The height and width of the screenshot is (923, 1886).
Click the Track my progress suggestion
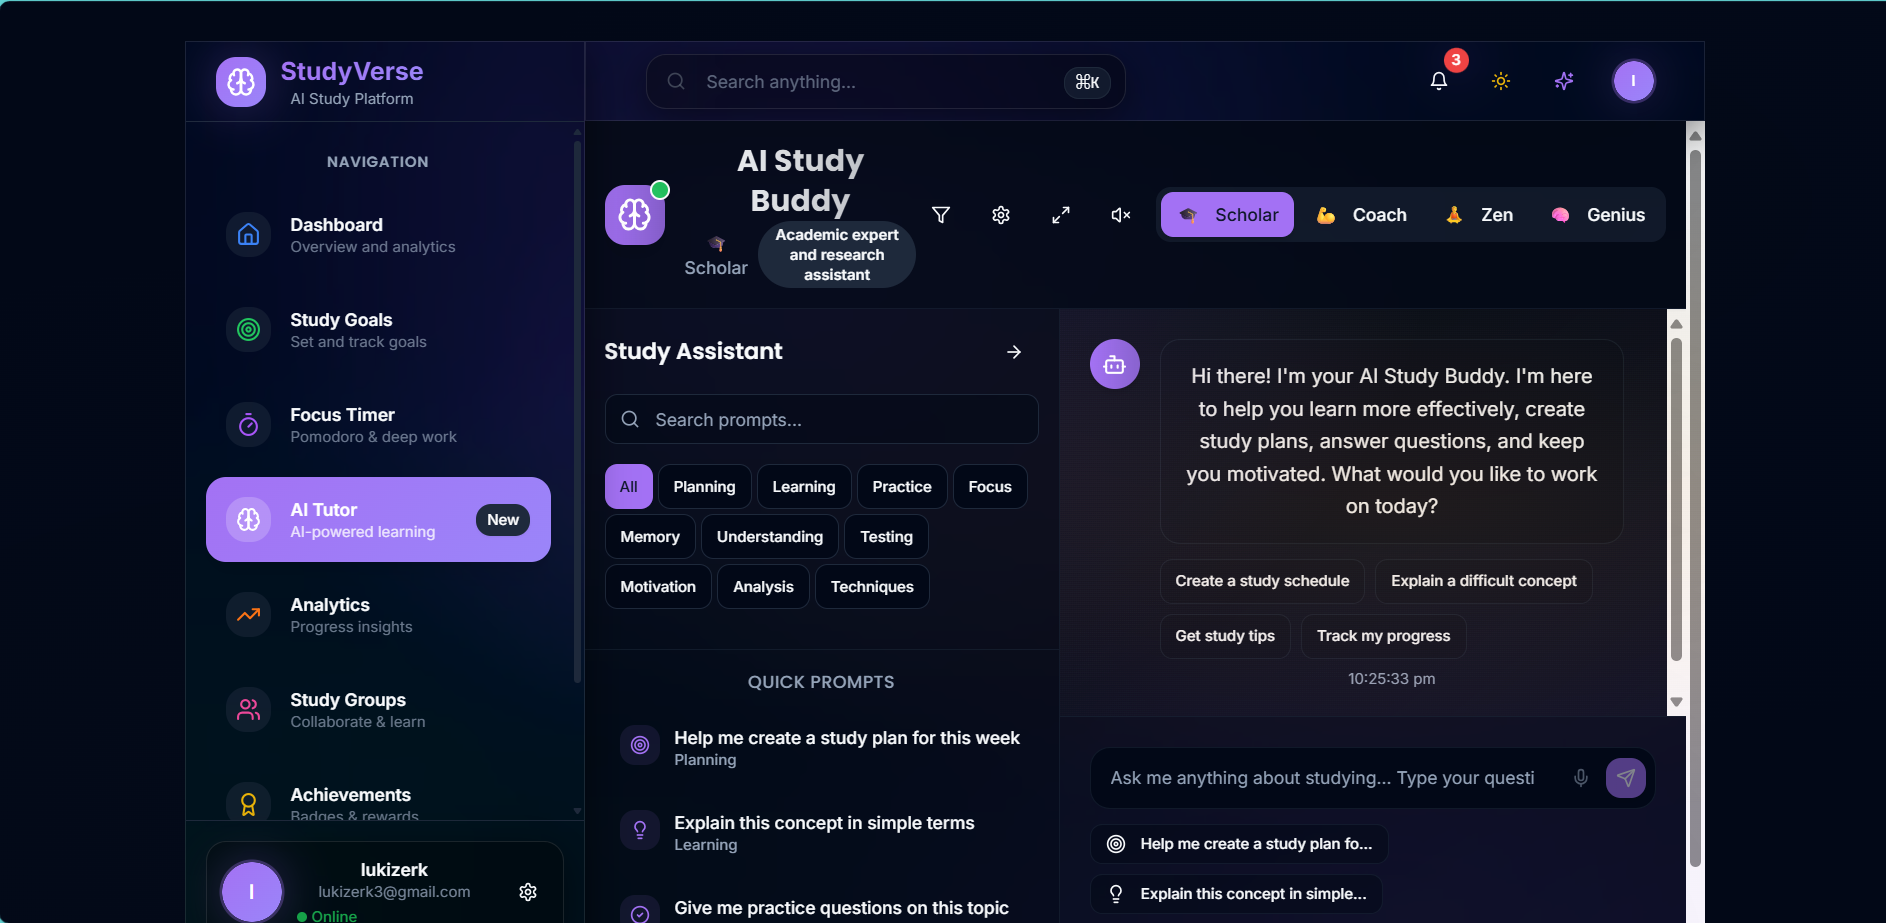pos(1384,636)
